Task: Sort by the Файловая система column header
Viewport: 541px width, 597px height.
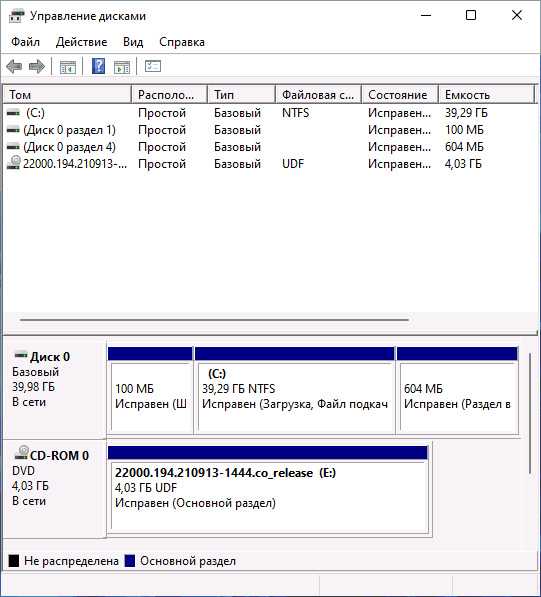Action: (x=318, y=94)
